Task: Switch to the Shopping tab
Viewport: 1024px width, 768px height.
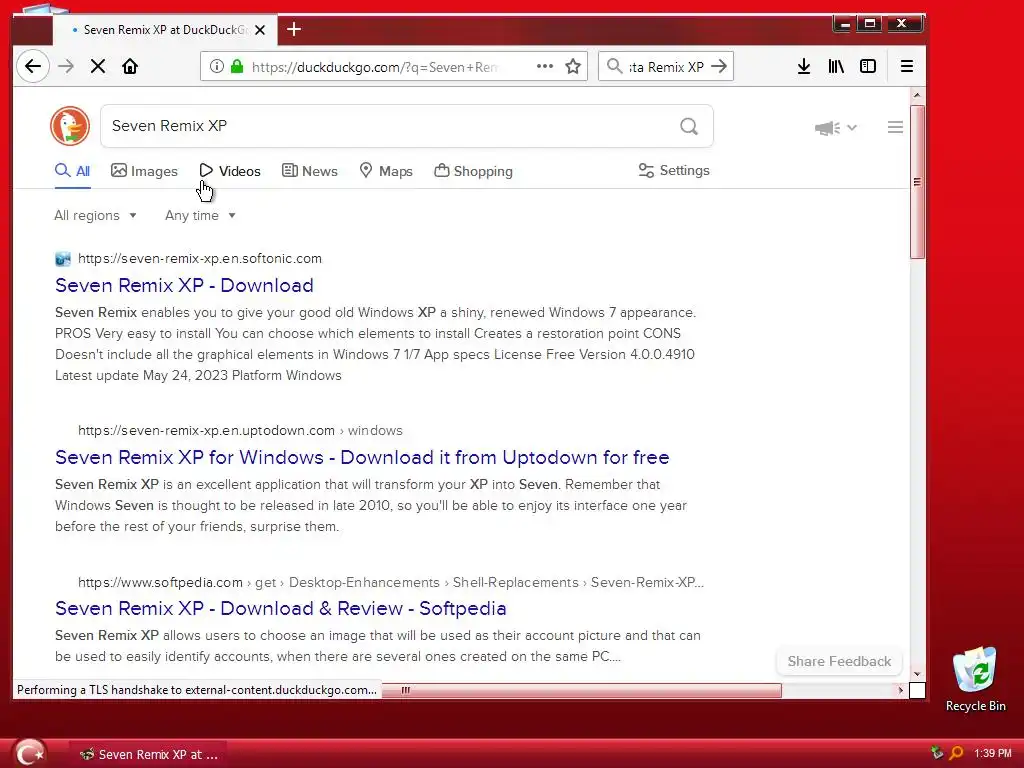Action: point(473,171)
